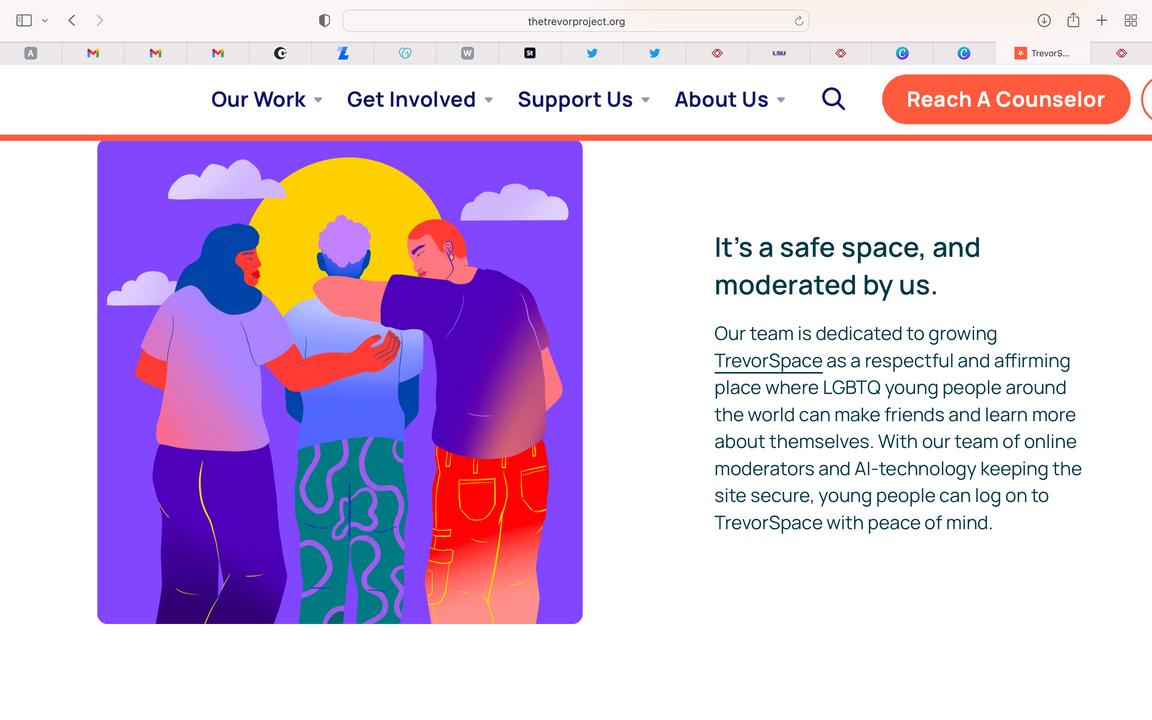The image size is (1152, 720).
Task: Switch to the purple LSU tab
Action: tap(779, 53)
